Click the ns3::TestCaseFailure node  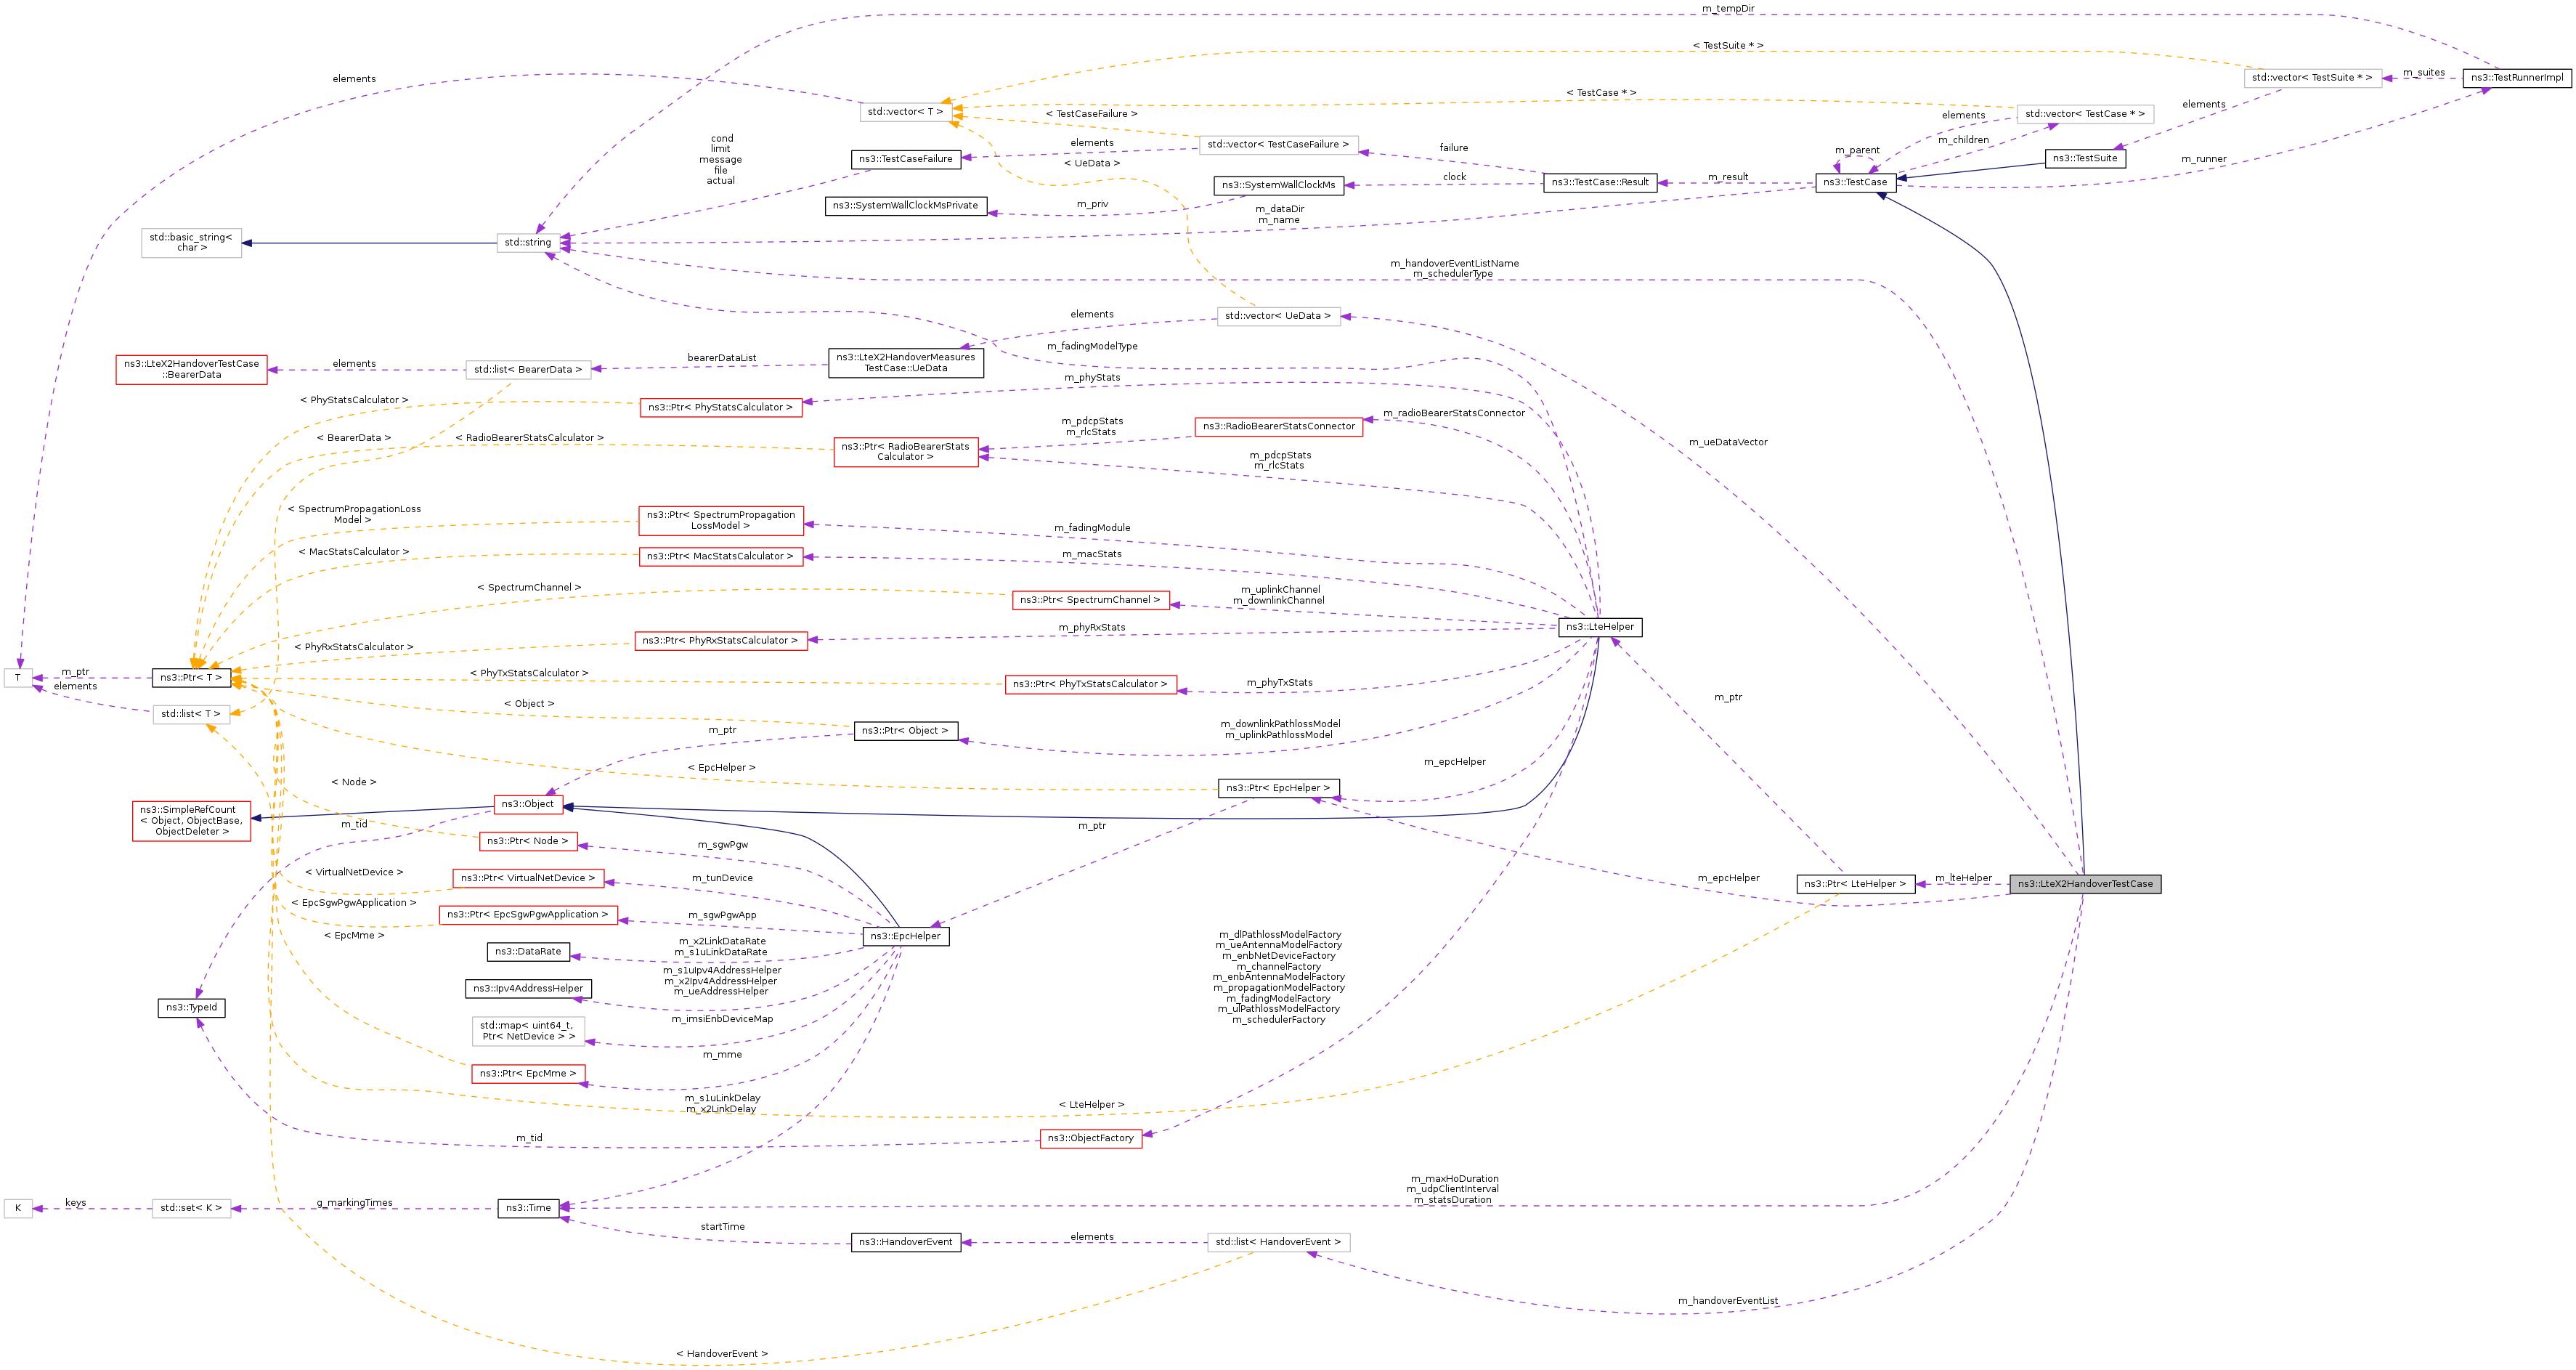(x=906, y=159)
